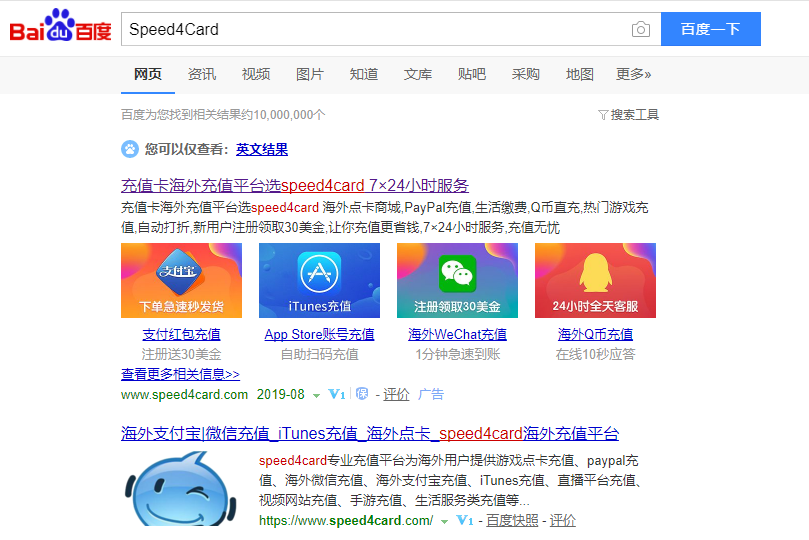Click 自助扫码充值 caption text
Screen dimensions: 809x540
319,354
